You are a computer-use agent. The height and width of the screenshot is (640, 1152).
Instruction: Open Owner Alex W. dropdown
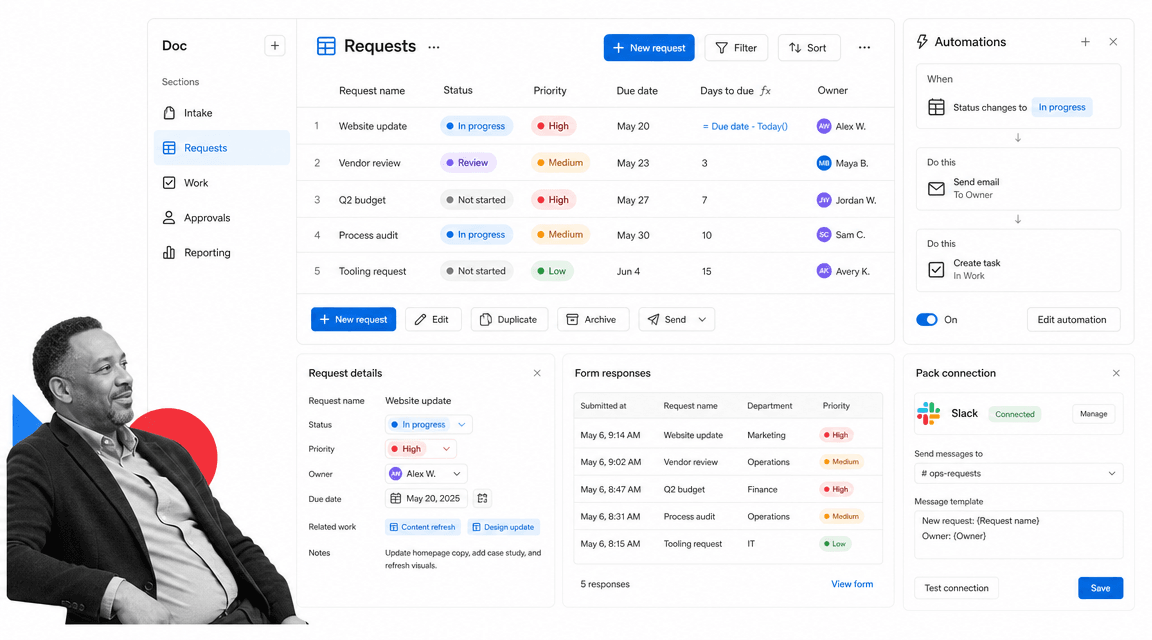click(x=426, y=474)
